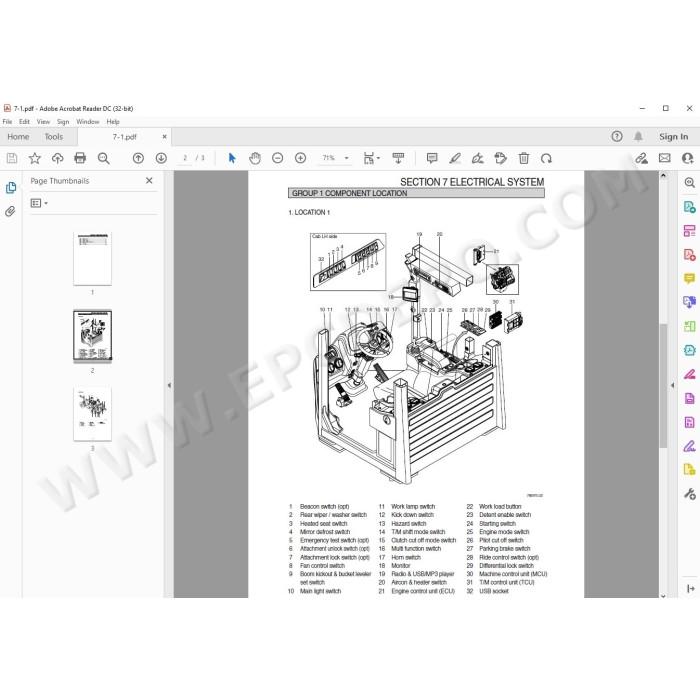
Task: Click the stamp tool icon
Action: (x=500, y=158)
